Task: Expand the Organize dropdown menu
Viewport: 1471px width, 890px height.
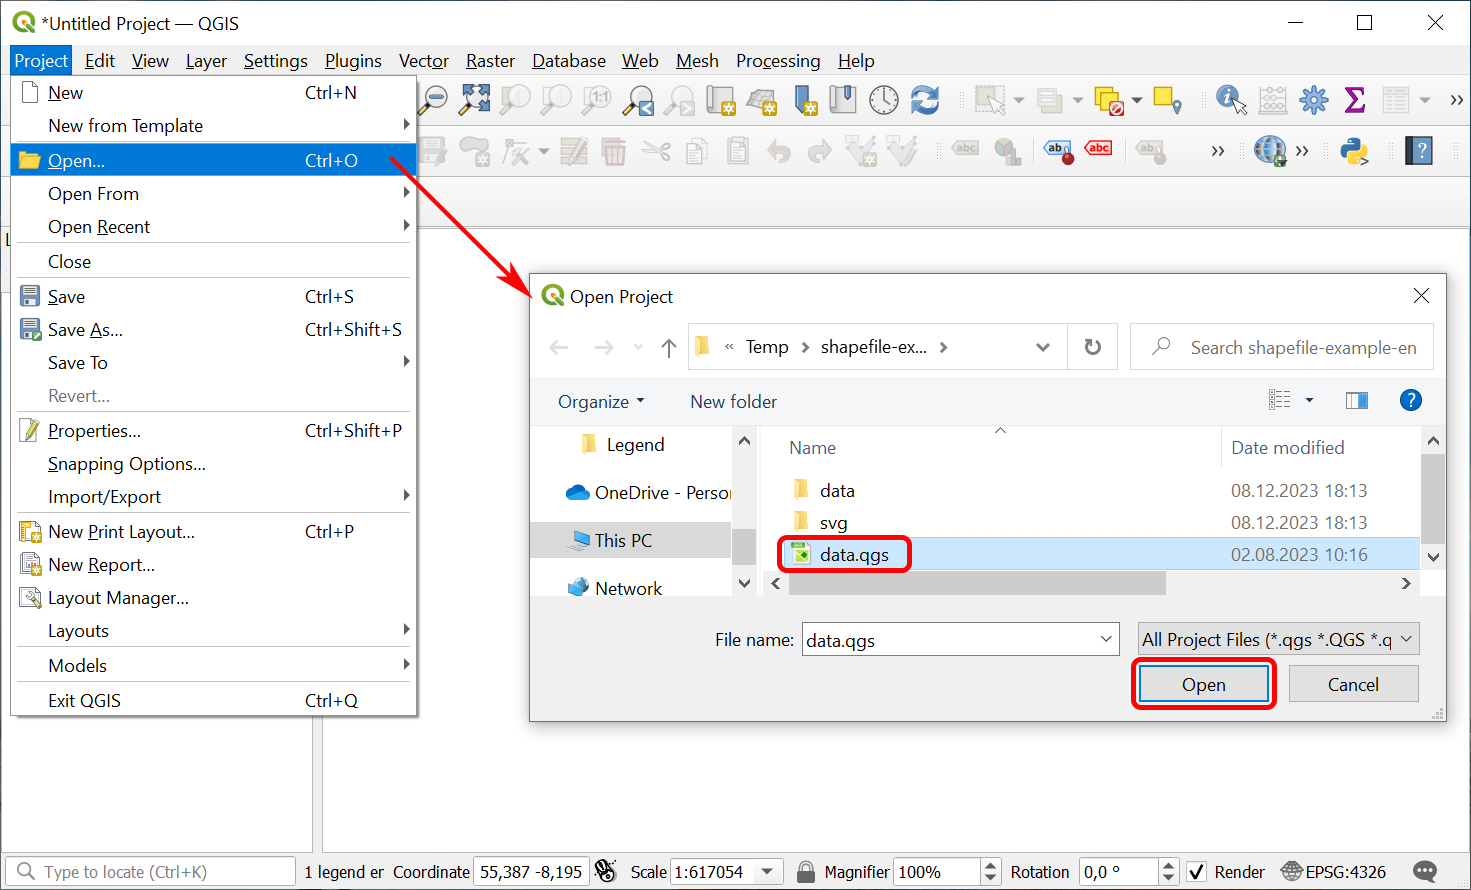Action: pyautogui.click(x=601, y=402)
